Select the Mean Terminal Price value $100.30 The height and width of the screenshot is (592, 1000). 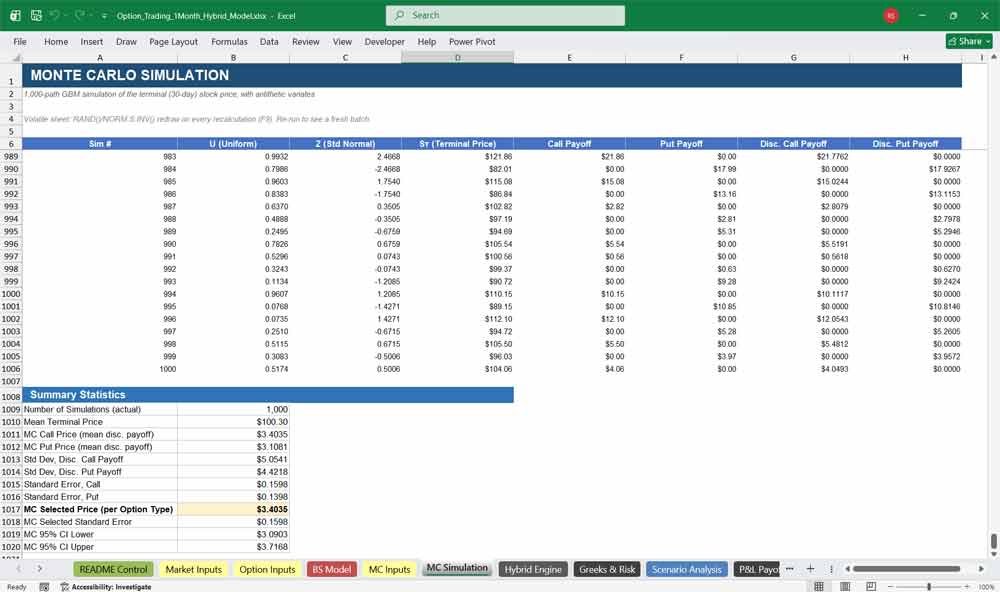pos(233,422)
